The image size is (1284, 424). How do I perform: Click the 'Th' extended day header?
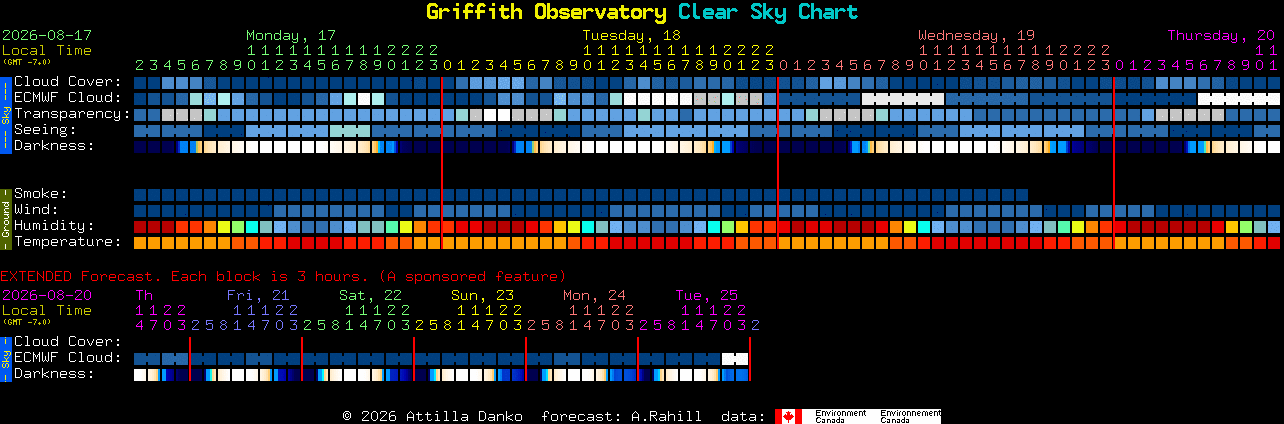[144, 295]
